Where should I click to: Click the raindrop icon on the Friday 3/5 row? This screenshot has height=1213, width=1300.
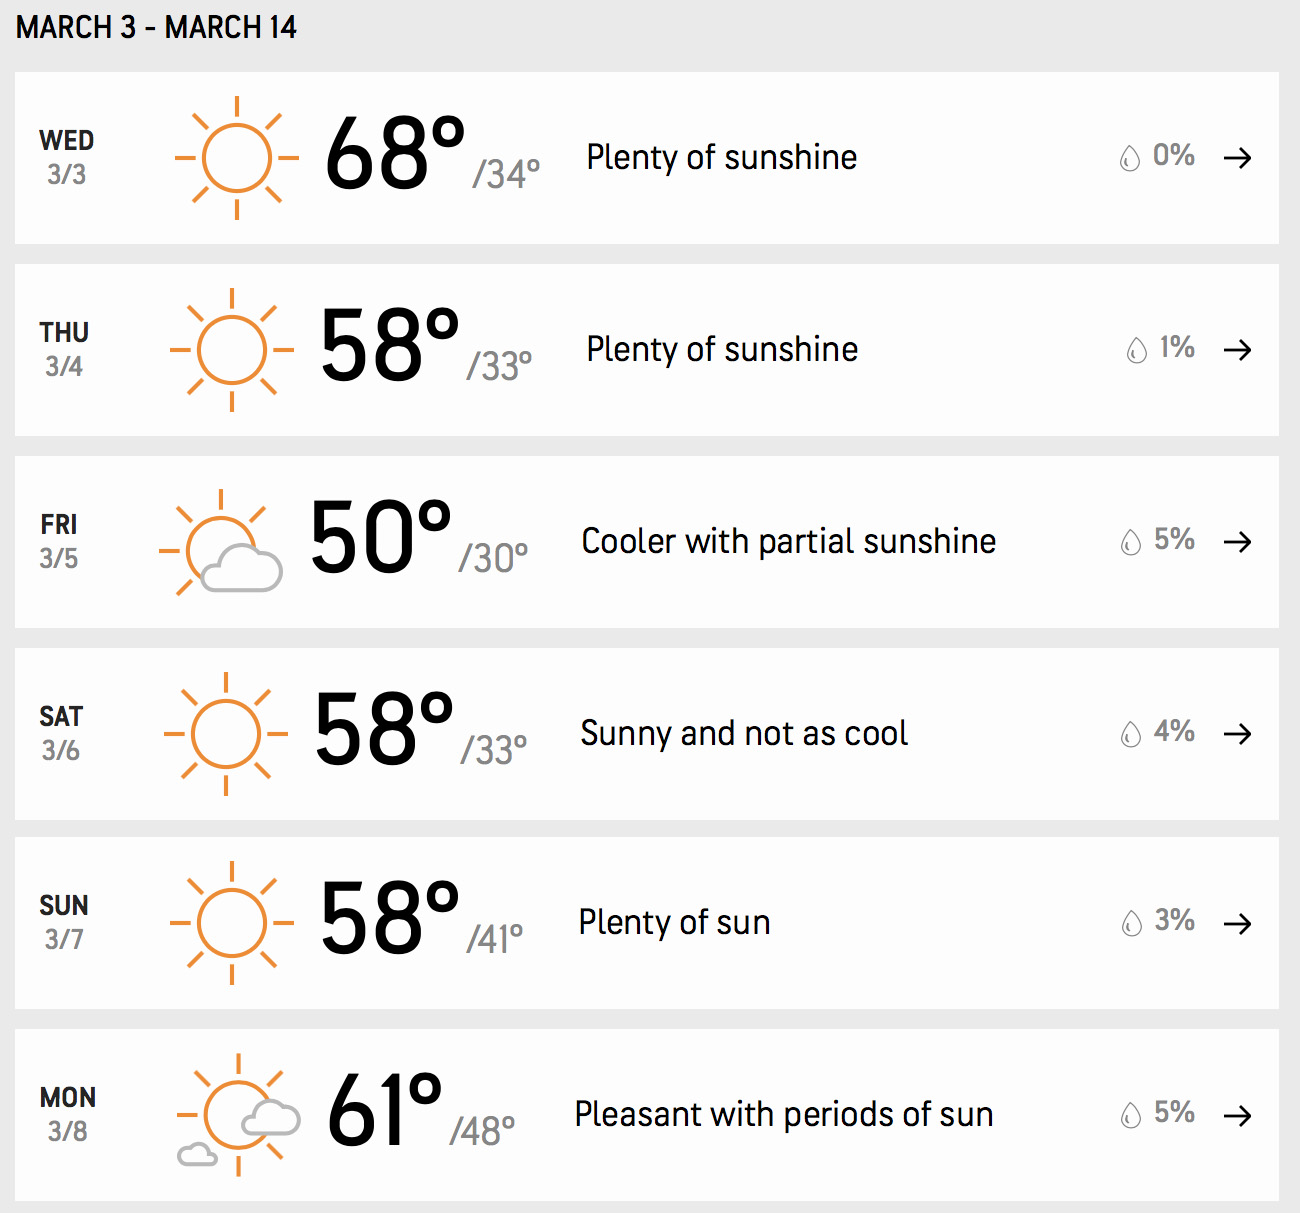(x=1131, y=542)
